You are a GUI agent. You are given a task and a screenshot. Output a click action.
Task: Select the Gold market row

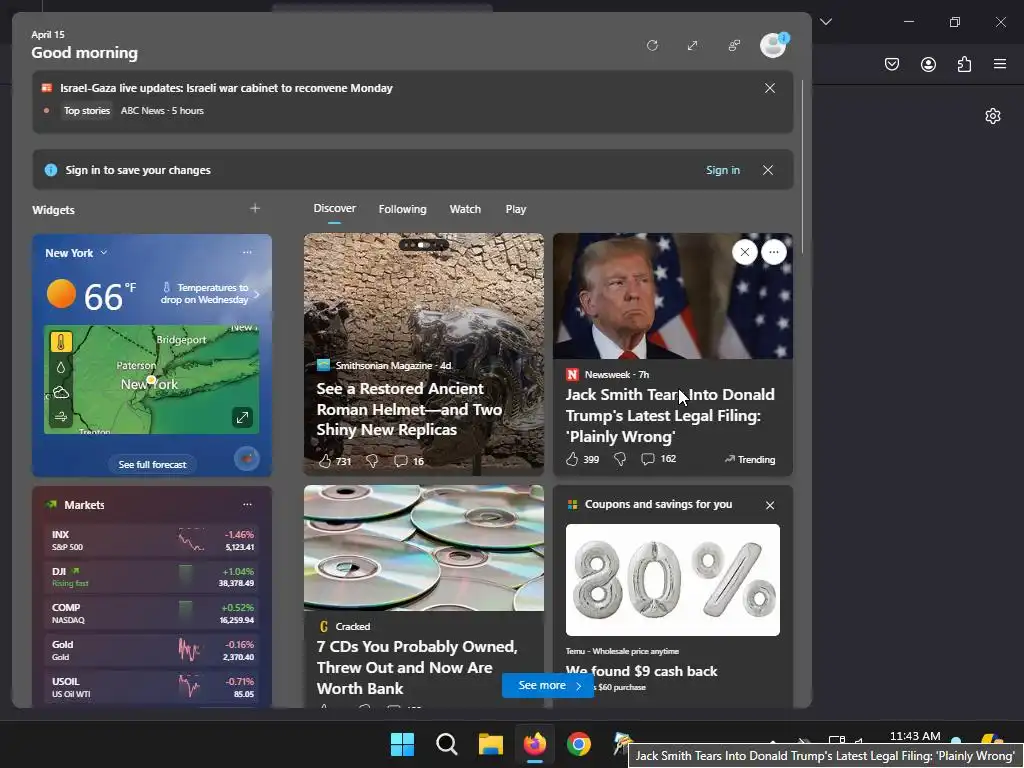pos(152,650)
